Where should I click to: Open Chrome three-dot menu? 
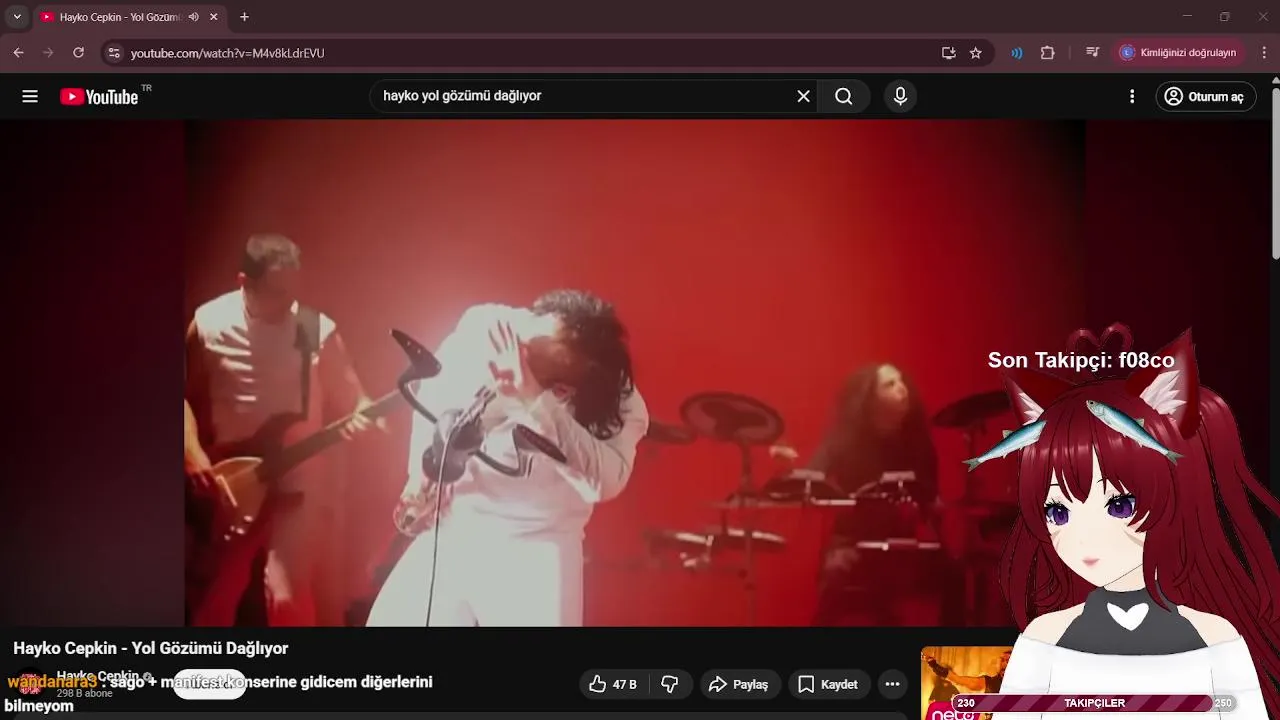[1263, 53]
